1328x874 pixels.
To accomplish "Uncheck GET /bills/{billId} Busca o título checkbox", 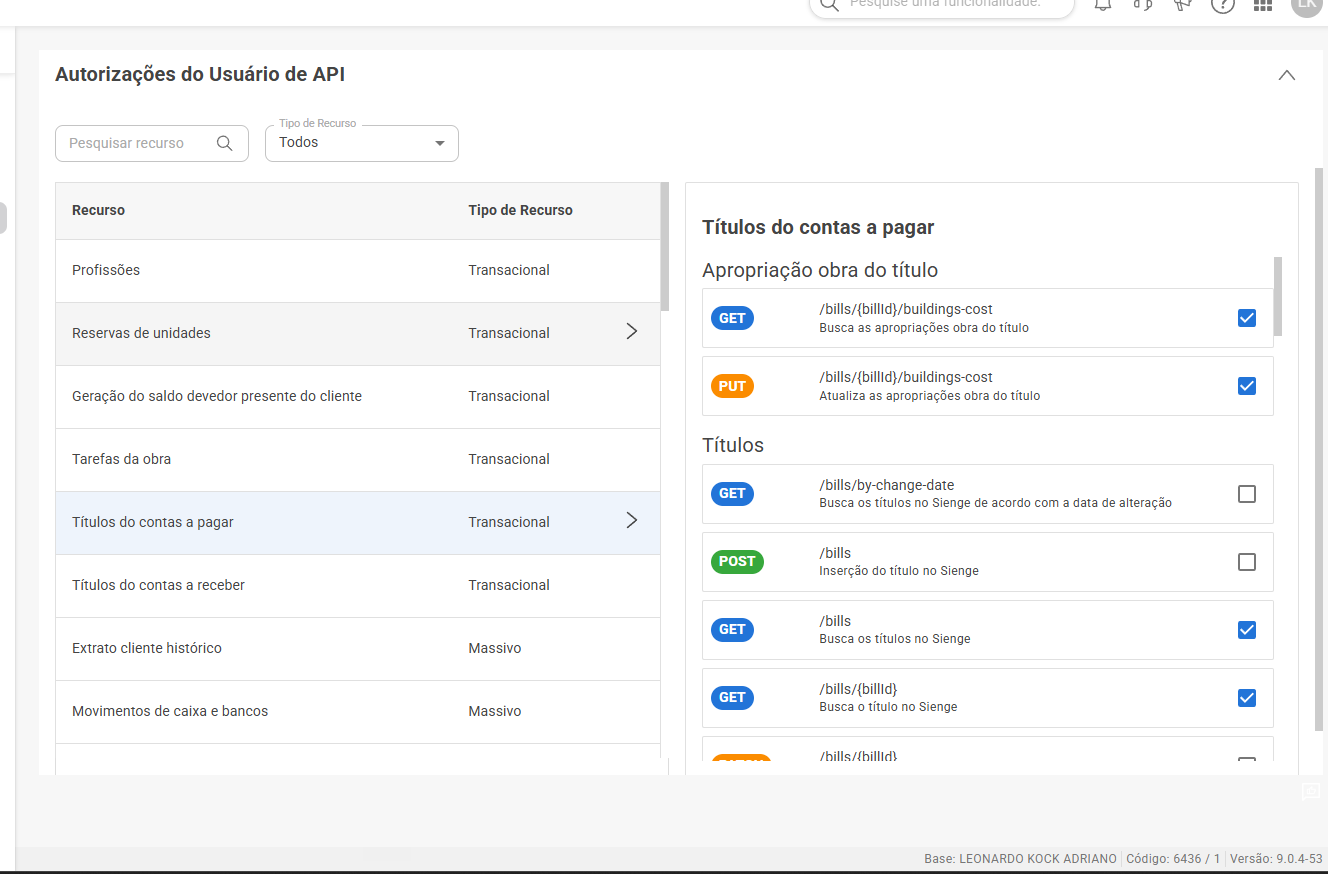I will (x=1247, y=698).
